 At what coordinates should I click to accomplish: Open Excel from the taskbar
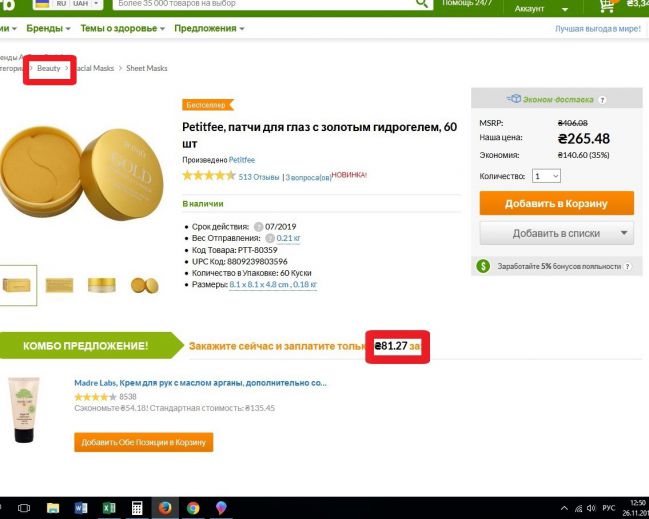(x=109, y=508)
